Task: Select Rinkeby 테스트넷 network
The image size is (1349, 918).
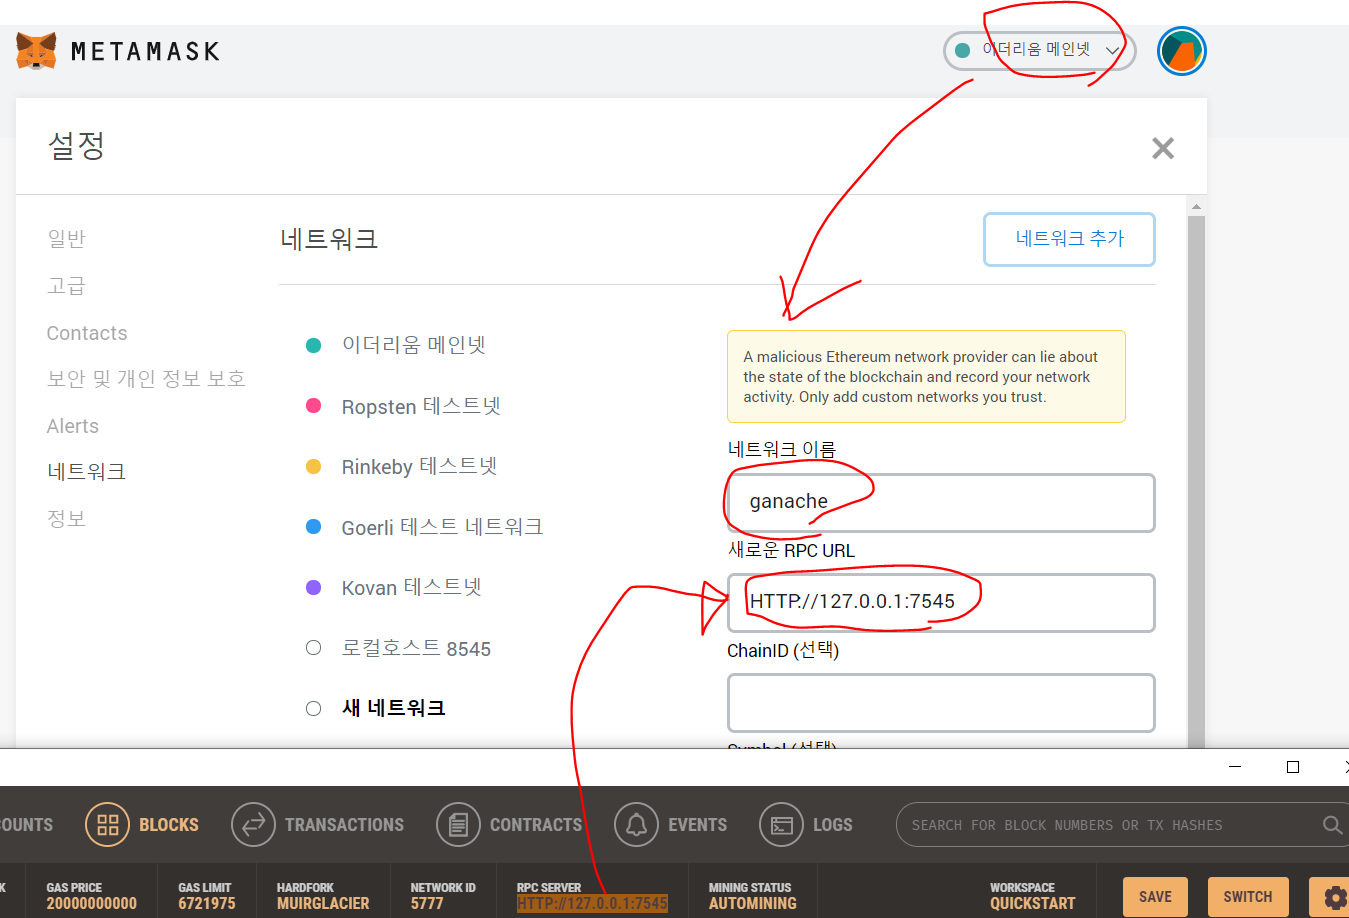Action: tap(419, 466)
